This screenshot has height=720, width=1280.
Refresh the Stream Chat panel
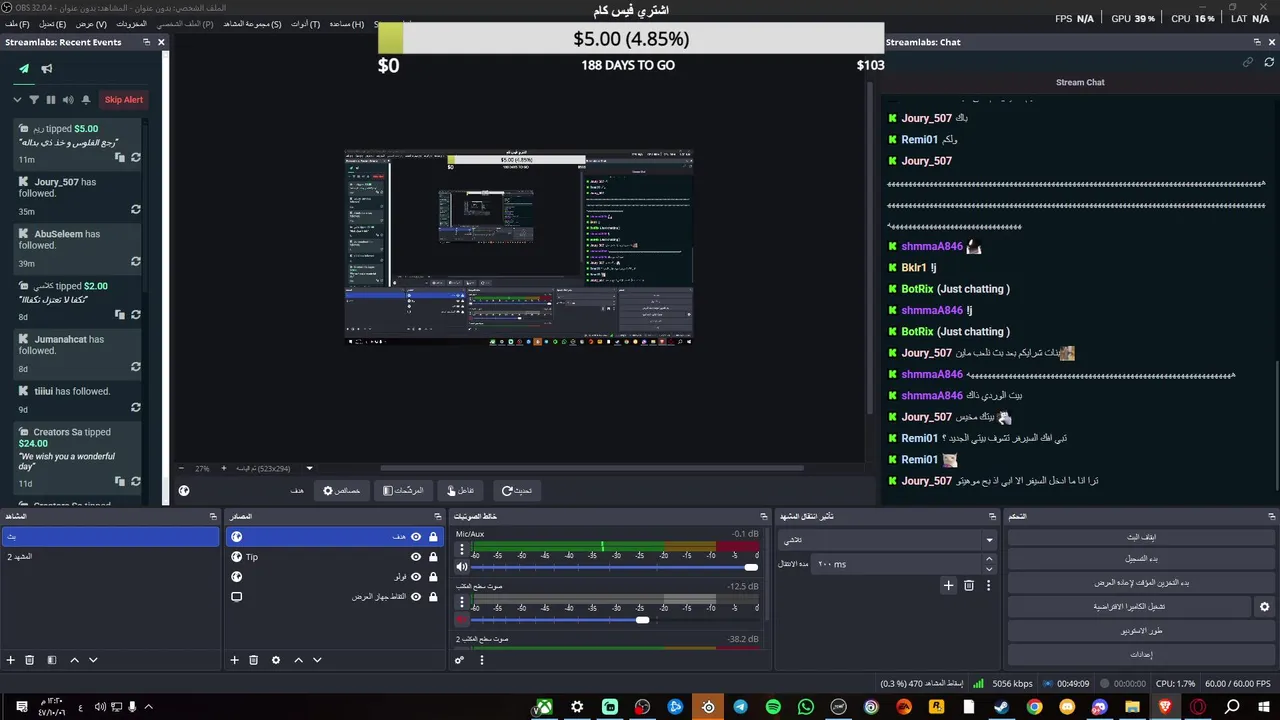point(1269,62)
